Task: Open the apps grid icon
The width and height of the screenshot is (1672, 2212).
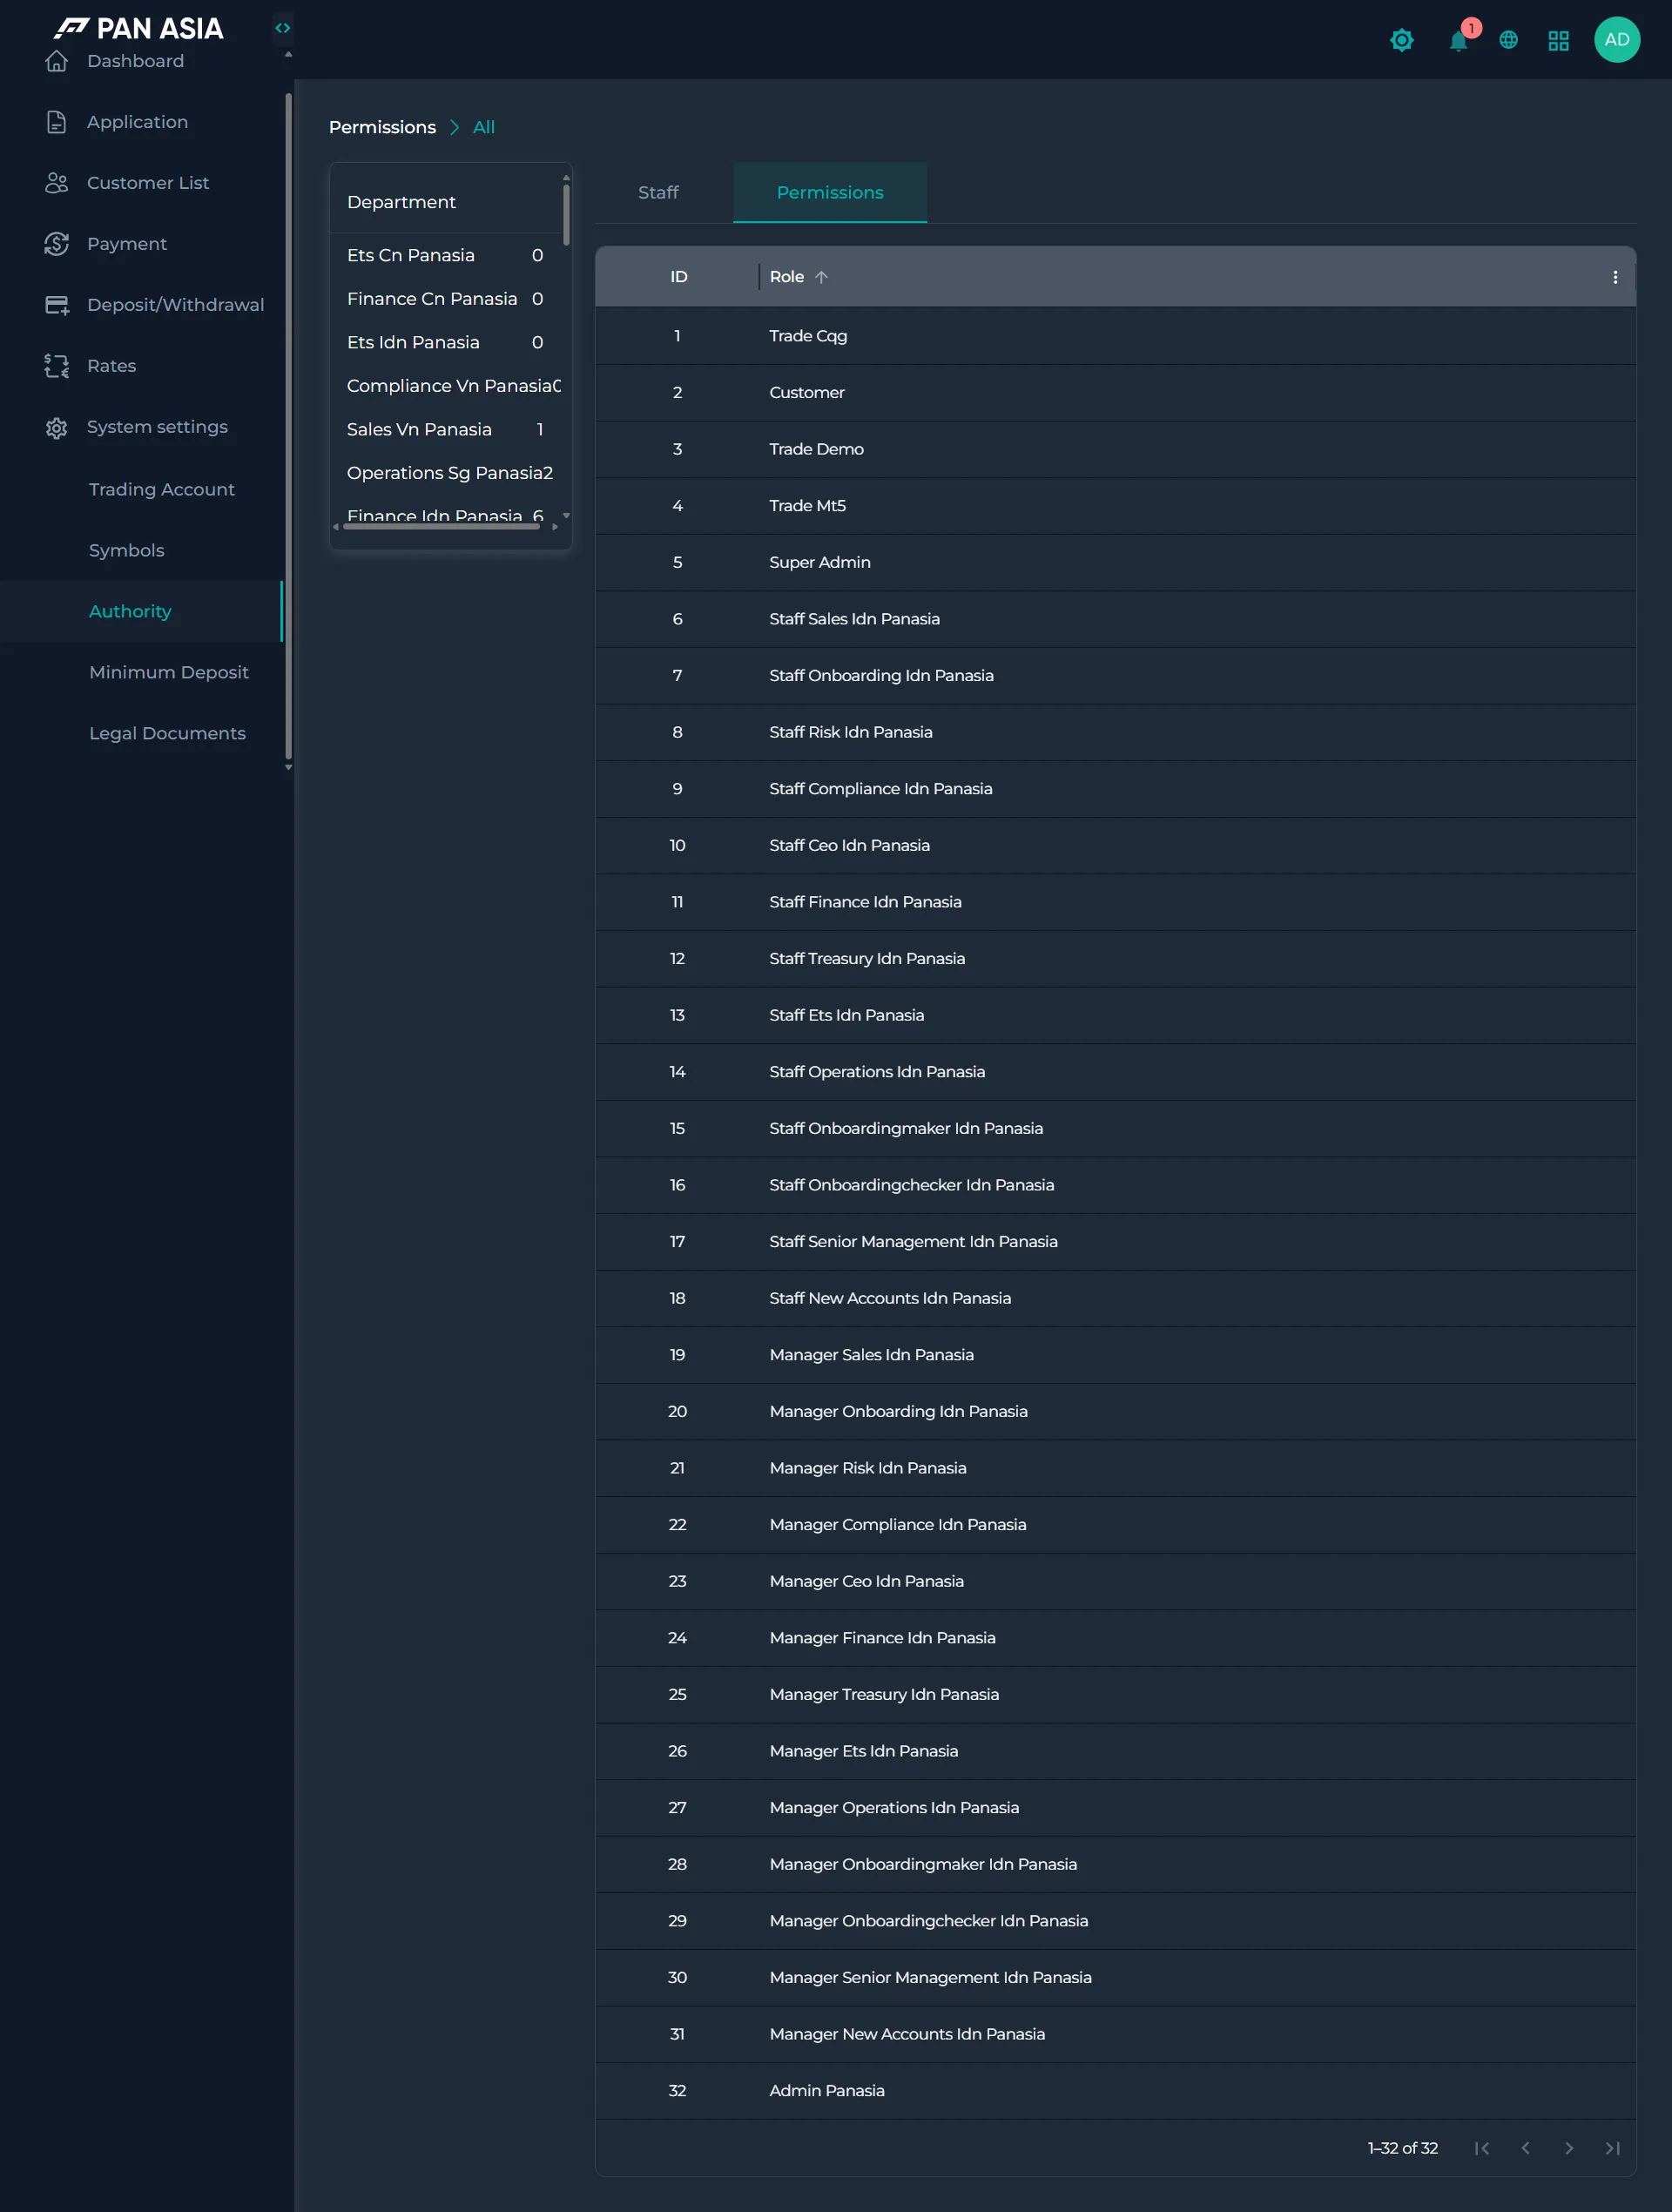Action: coord(1559,40)
